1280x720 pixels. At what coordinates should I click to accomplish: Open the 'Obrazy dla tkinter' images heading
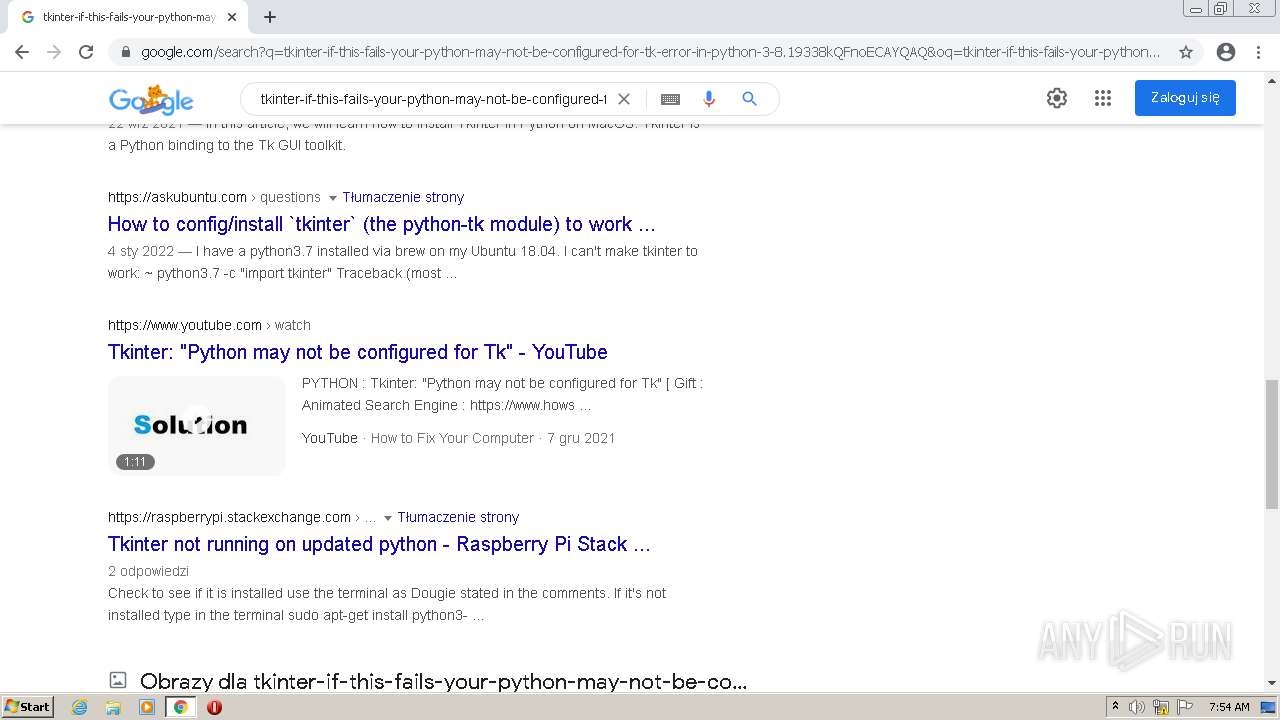click(443, 682)
